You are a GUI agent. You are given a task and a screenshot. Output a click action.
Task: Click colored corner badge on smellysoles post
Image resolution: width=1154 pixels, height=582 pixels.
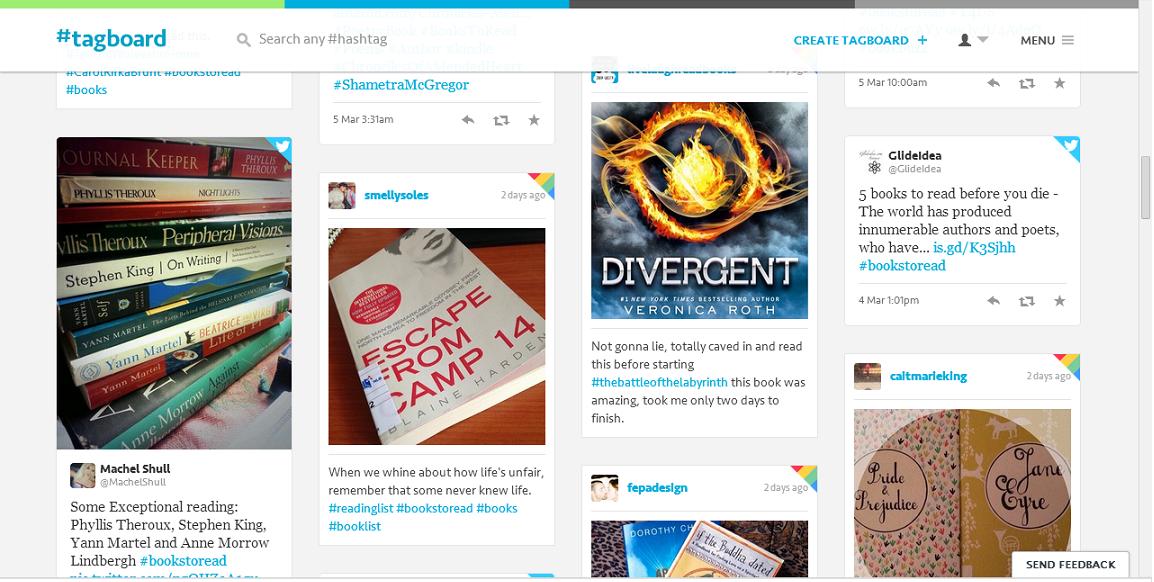pos(545,182)
